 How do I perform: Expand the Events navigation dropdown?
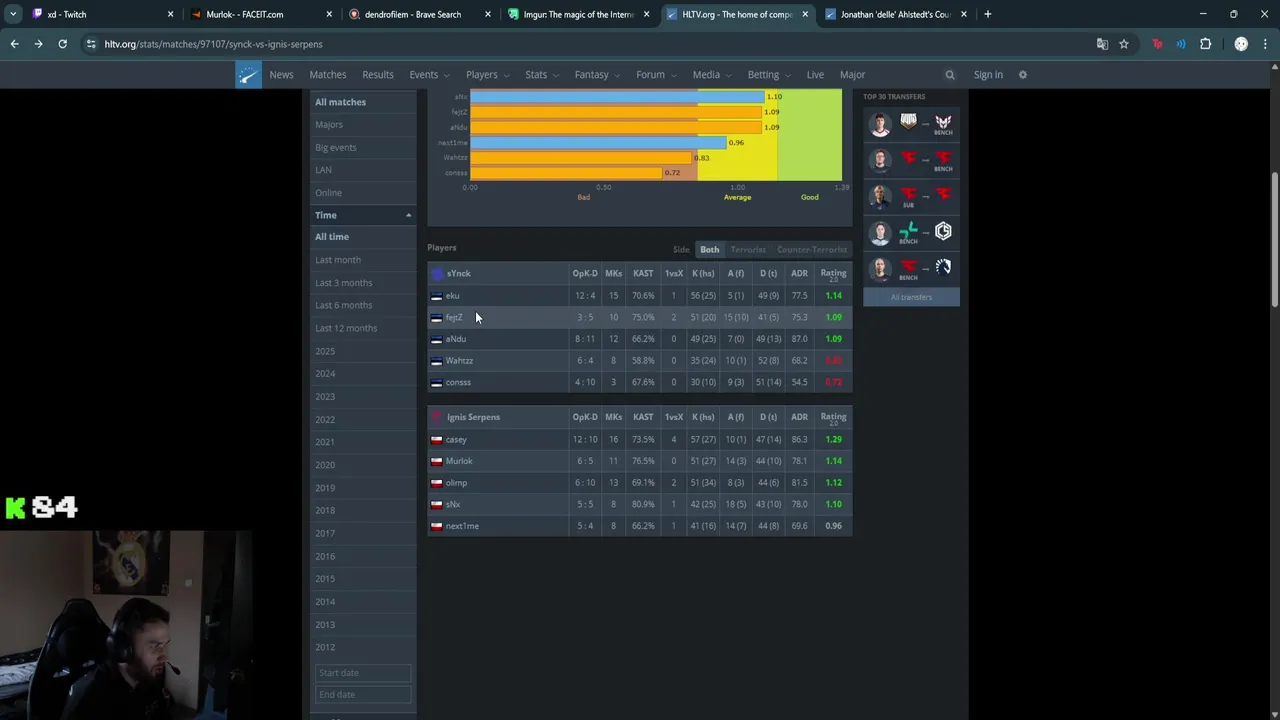pos(429,75)
